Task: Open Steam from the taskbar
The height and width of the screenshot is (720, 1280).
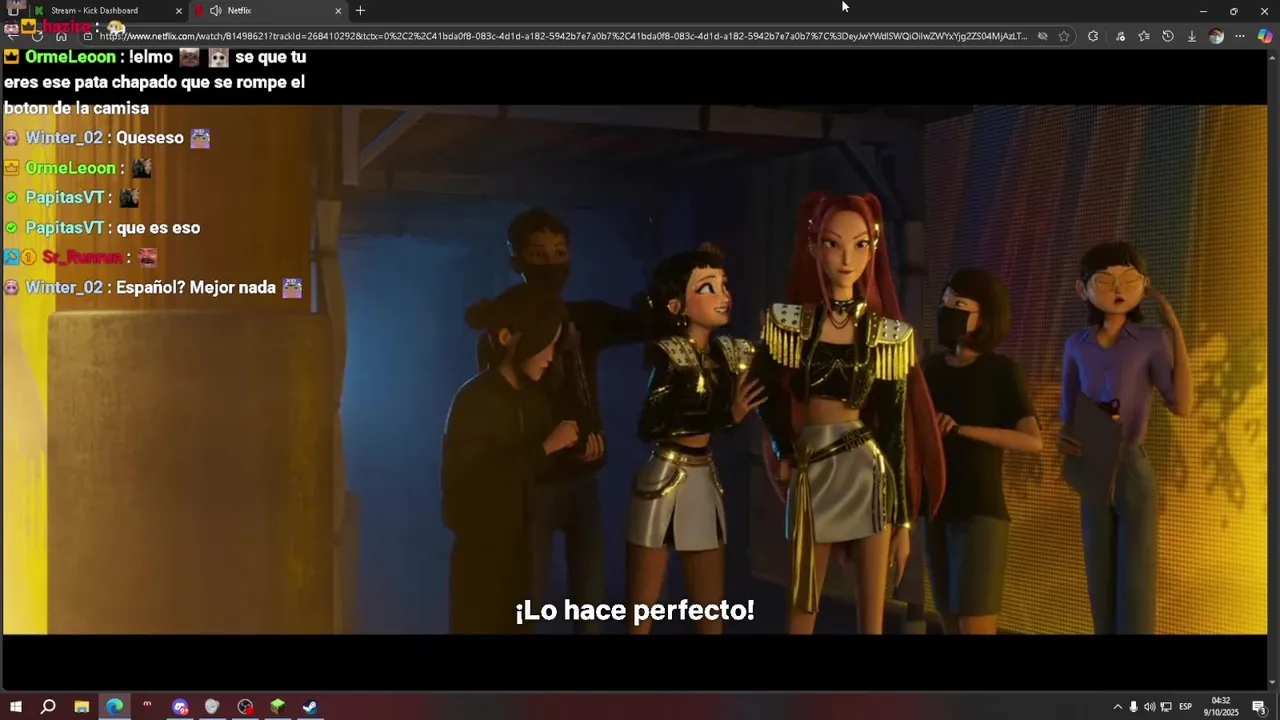Action: 310,707
